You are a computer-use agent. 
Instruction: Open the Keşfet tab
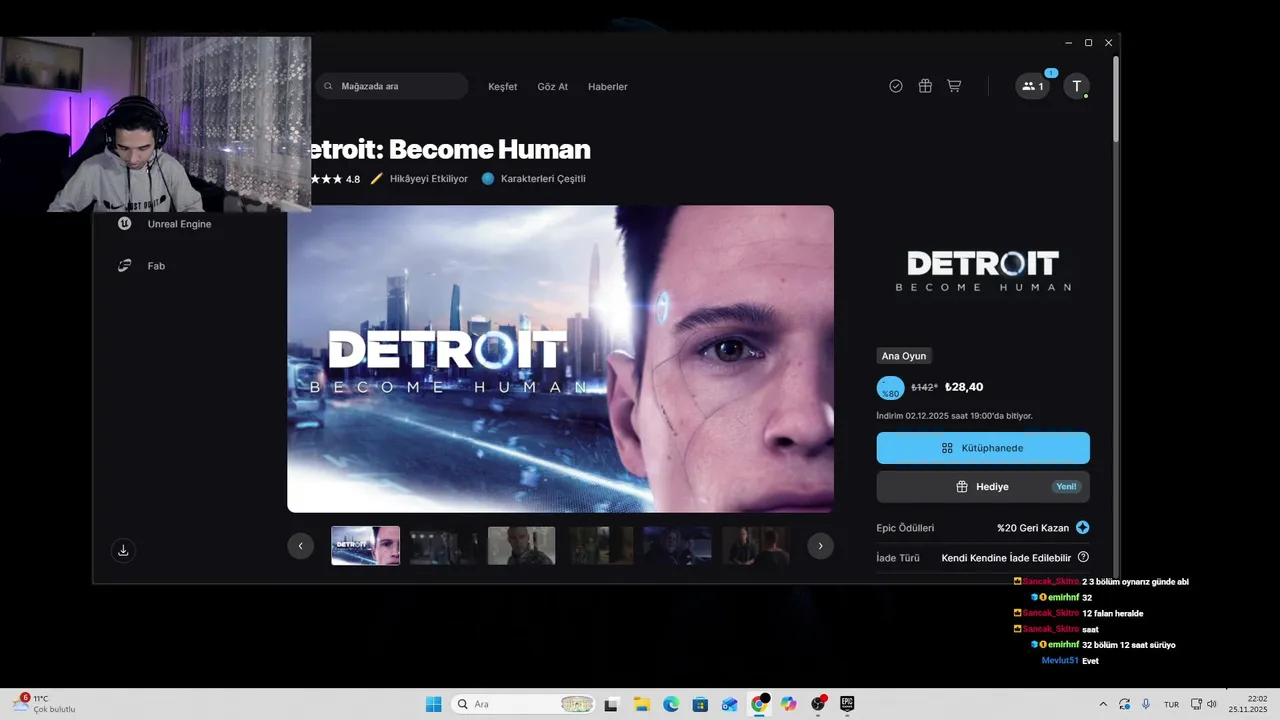(x=502, y=87)
